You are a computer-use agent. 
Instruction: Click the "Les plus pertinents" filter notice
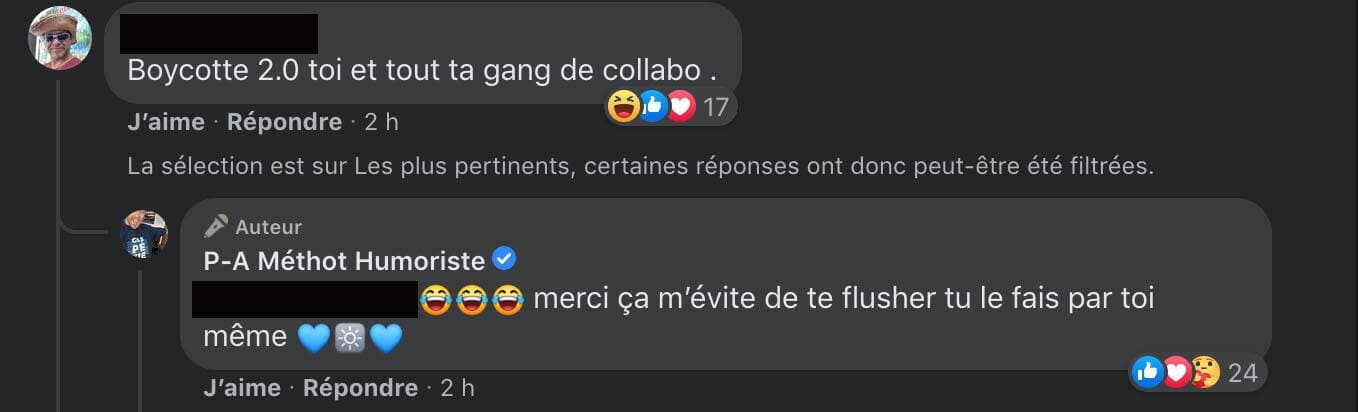point(640,167)
